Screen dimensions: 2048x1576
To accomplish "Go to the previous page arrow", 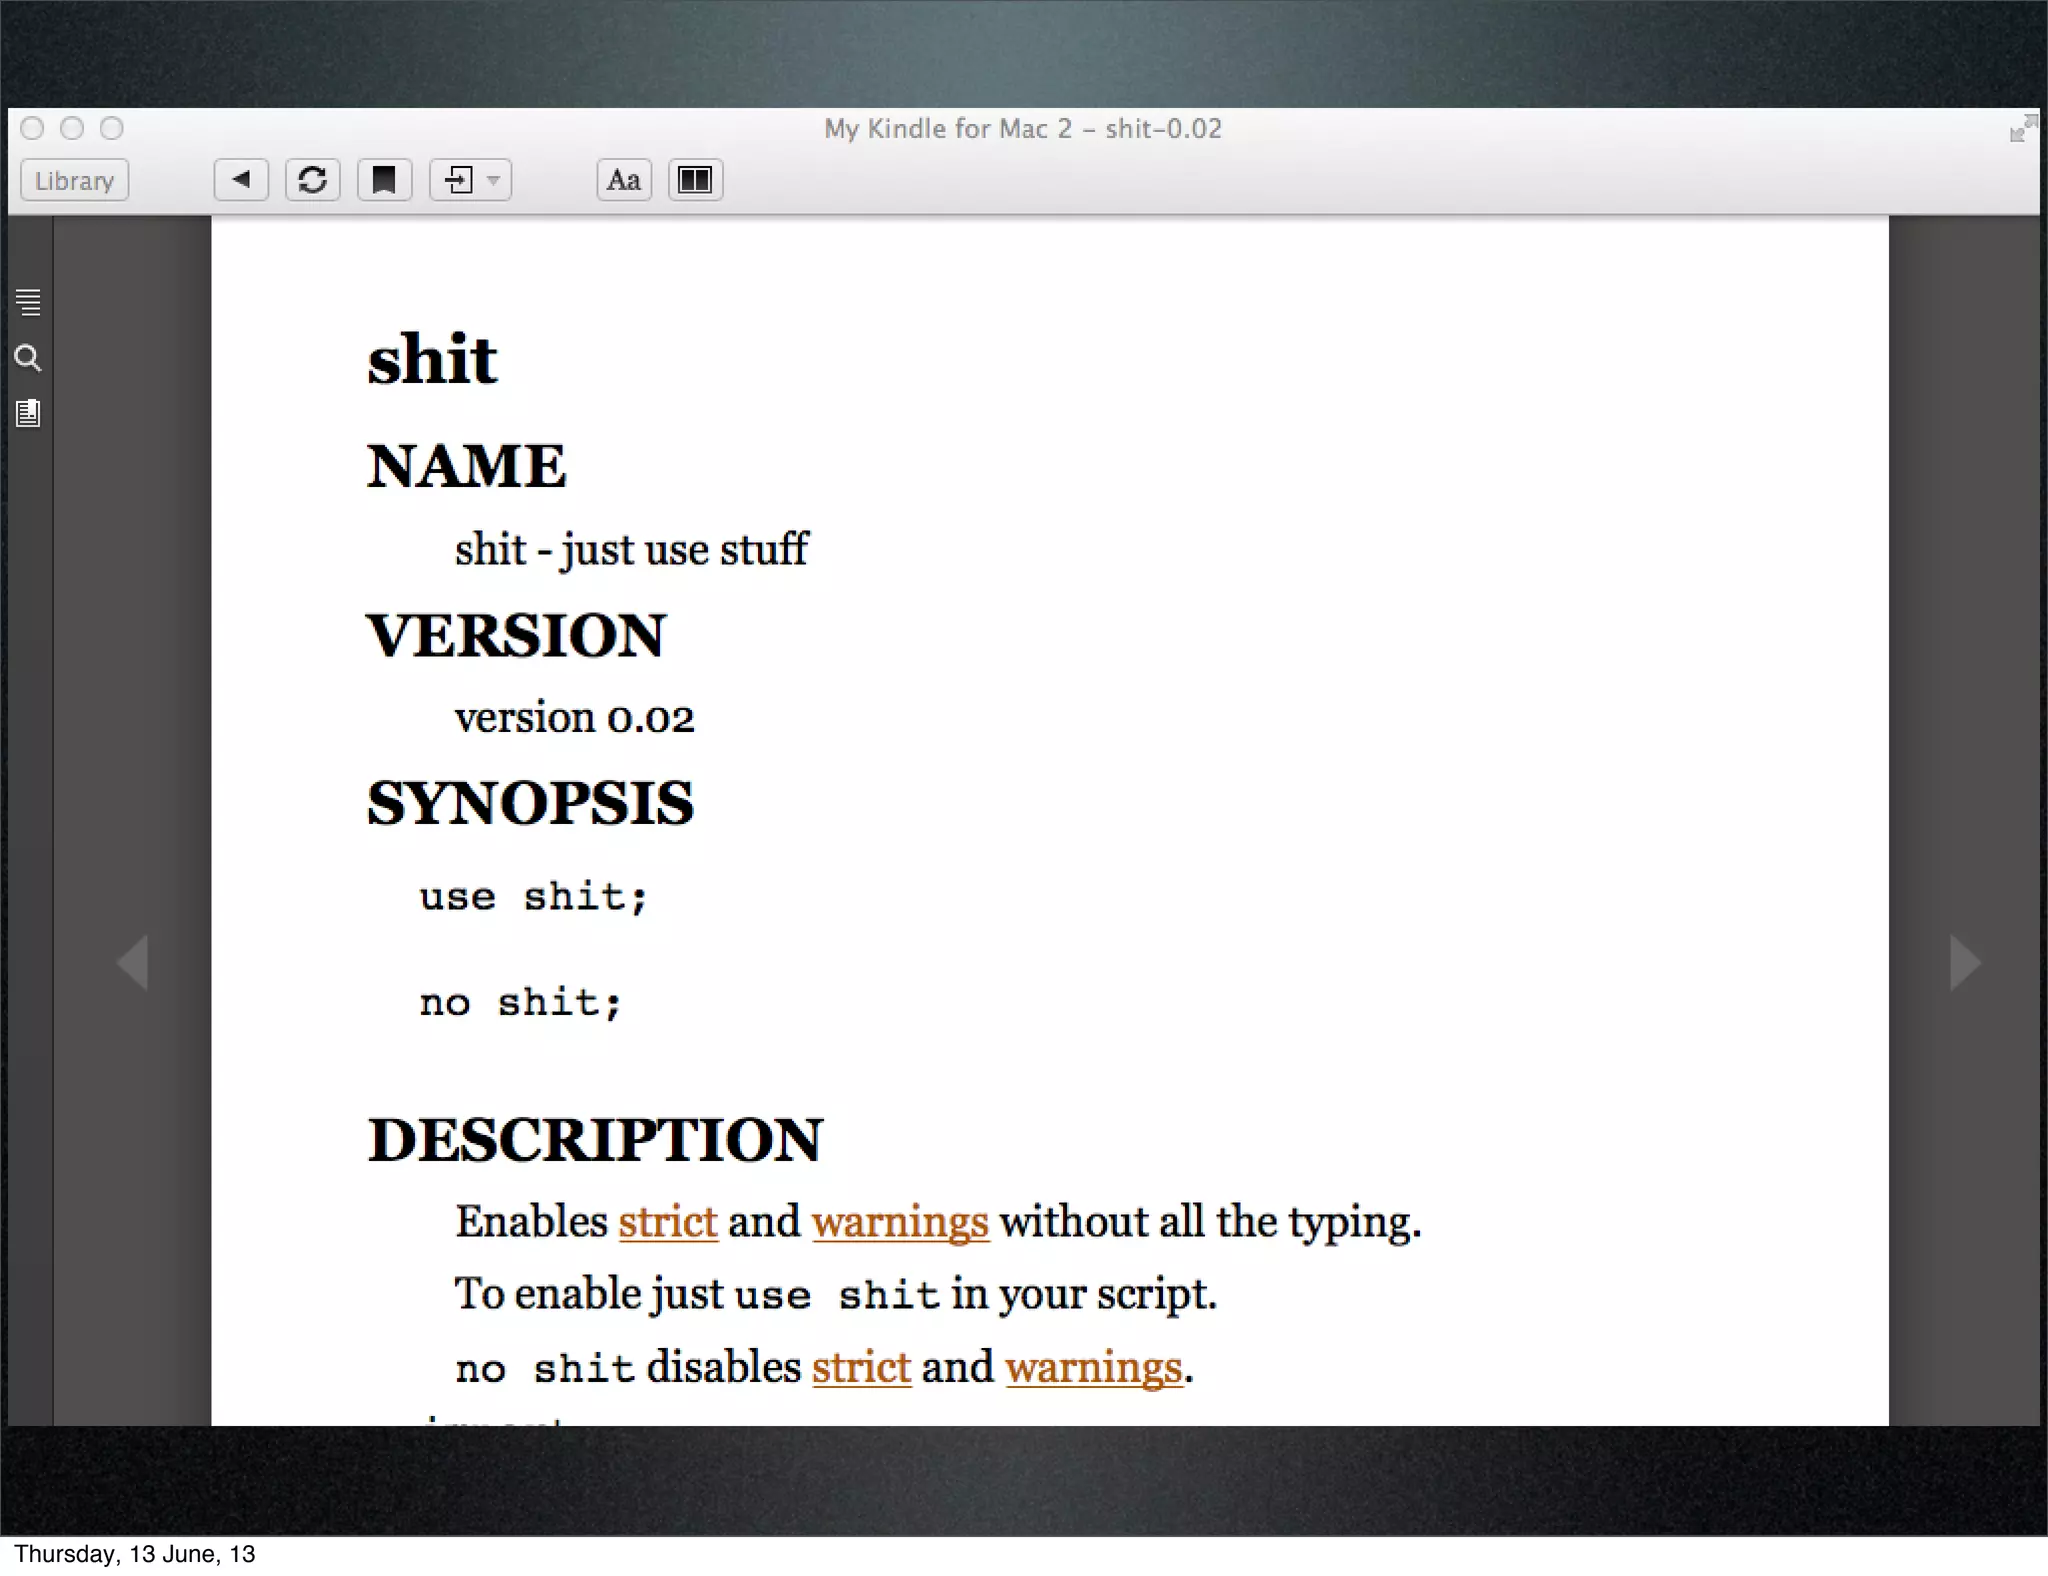I will point(133,962).
